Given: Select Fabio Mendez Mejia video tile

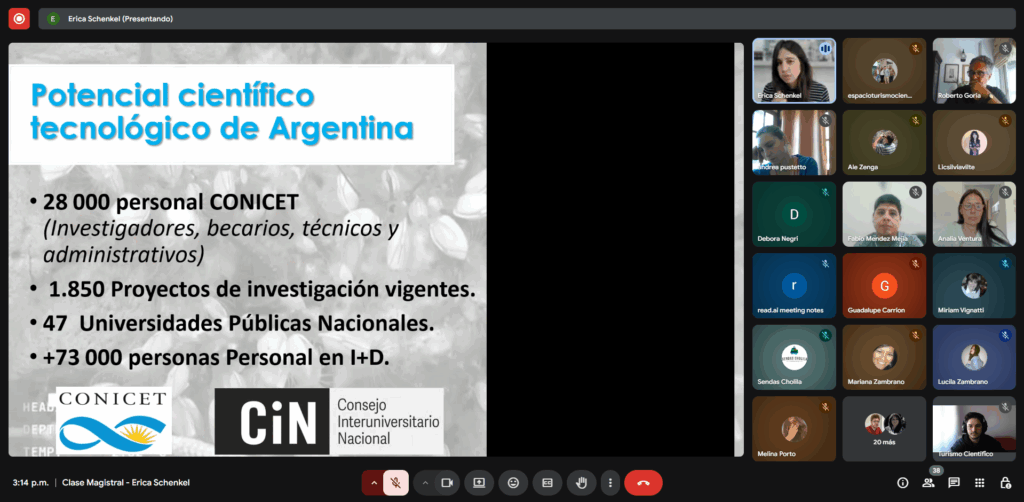Looking at the screenshot, I should 884,214.
